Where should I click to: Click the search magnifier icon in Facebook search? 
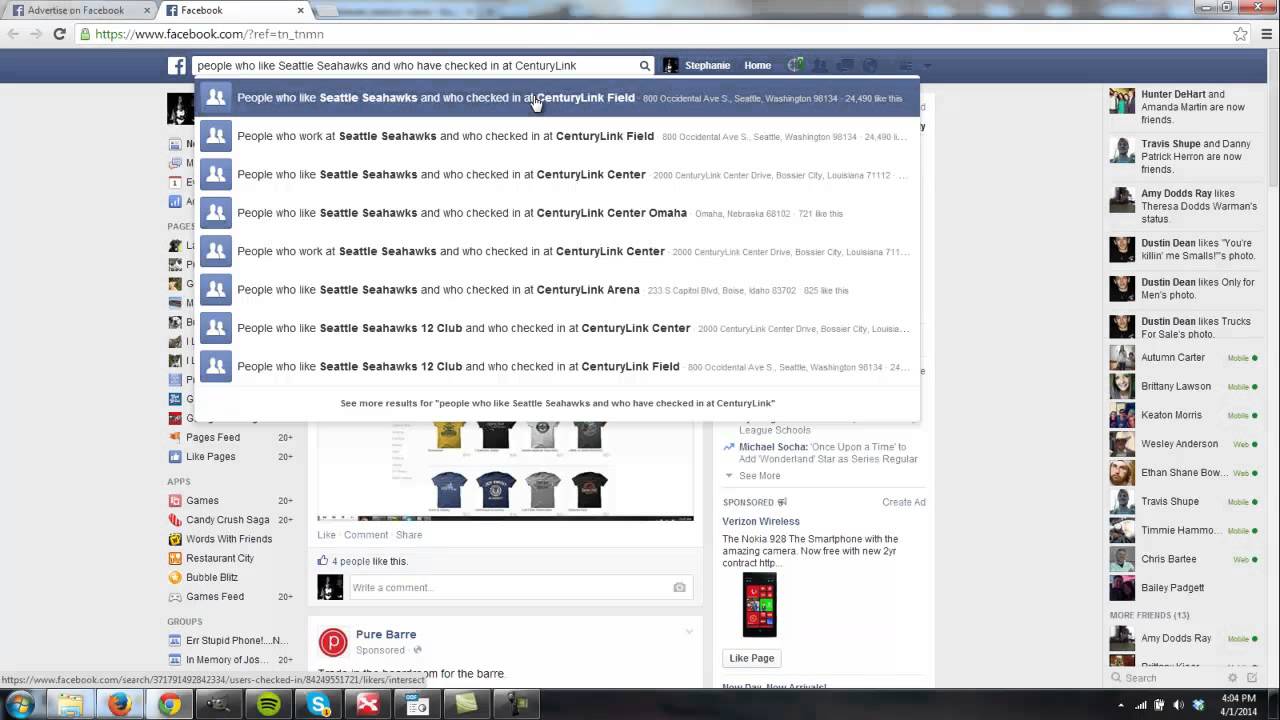(x=645, y=66)
